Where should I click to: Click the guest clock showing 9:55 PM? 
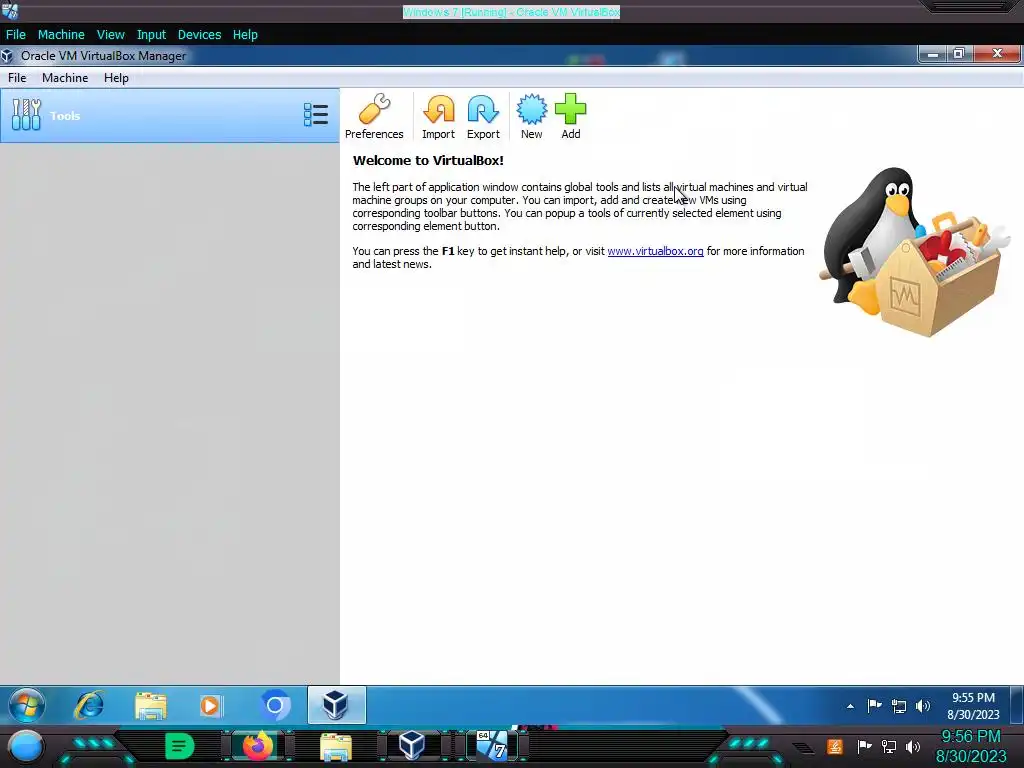(x=973, y=706)
